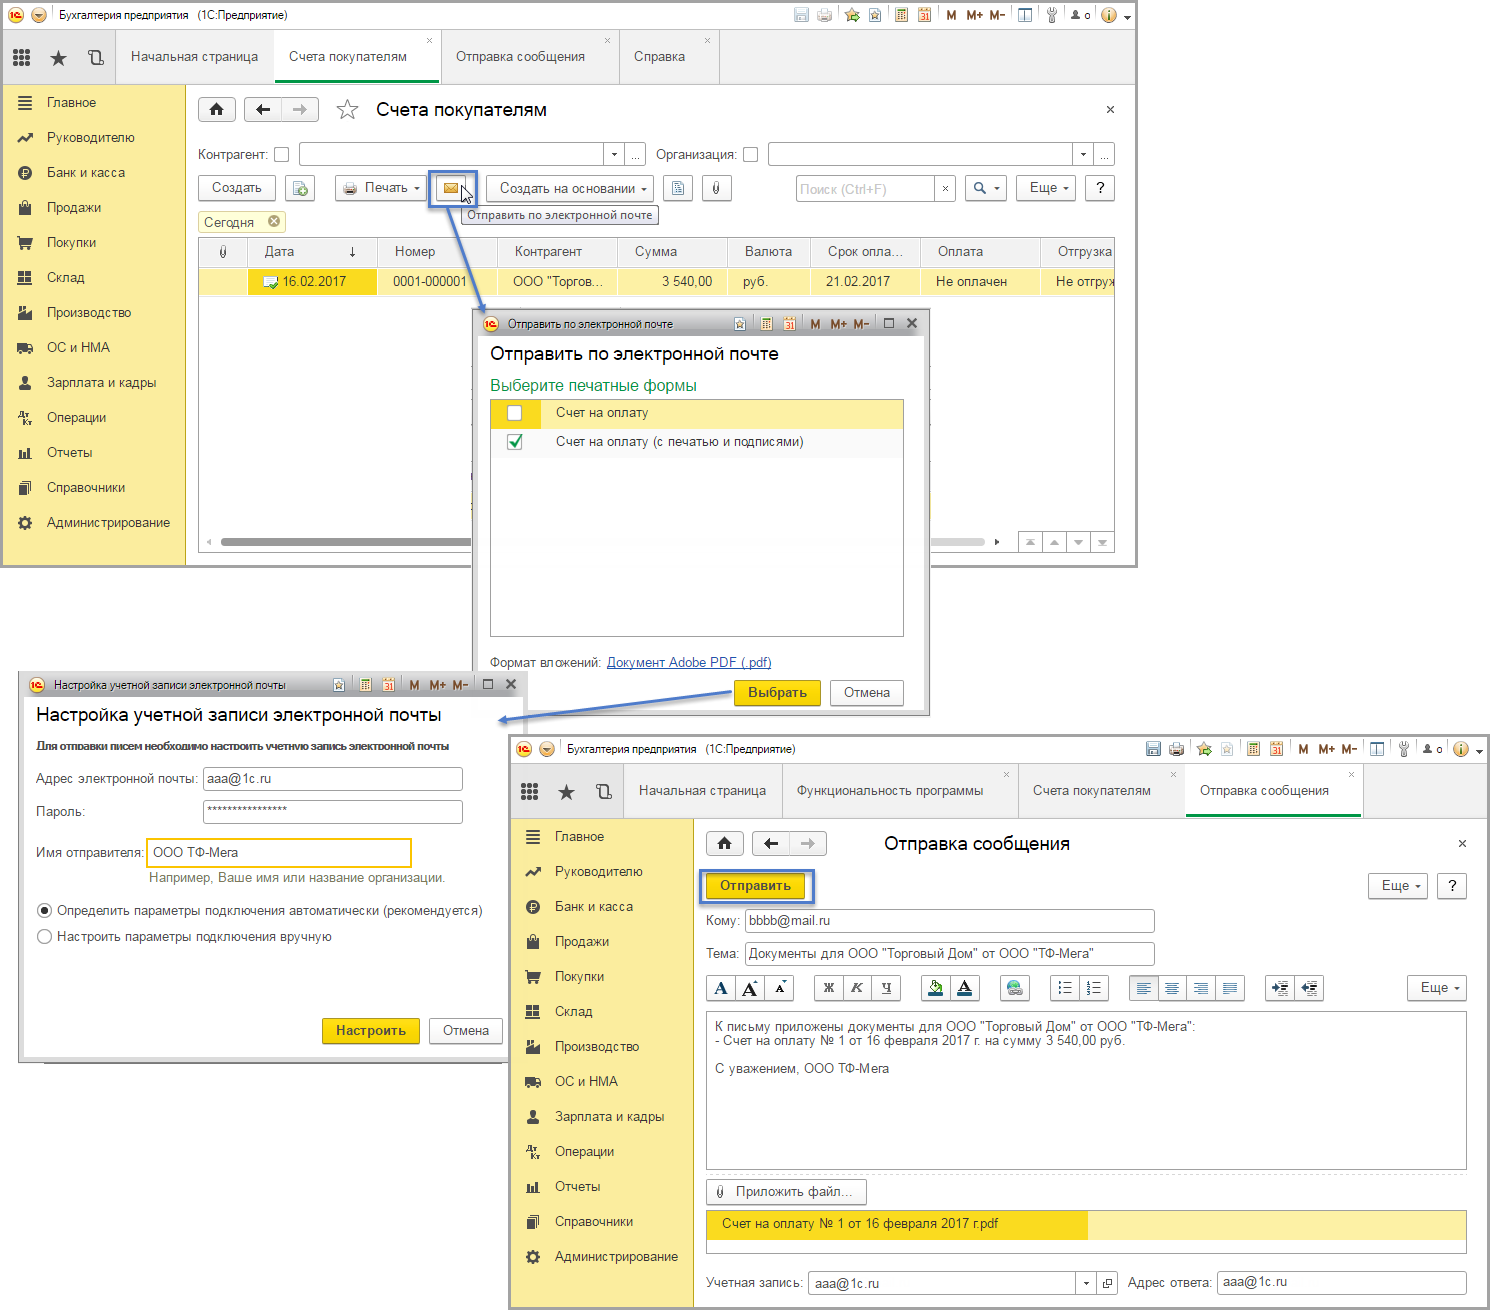Click the bold Ж formatting icon
This screenshot has width=1496, height=1311.
pos(828,988)
